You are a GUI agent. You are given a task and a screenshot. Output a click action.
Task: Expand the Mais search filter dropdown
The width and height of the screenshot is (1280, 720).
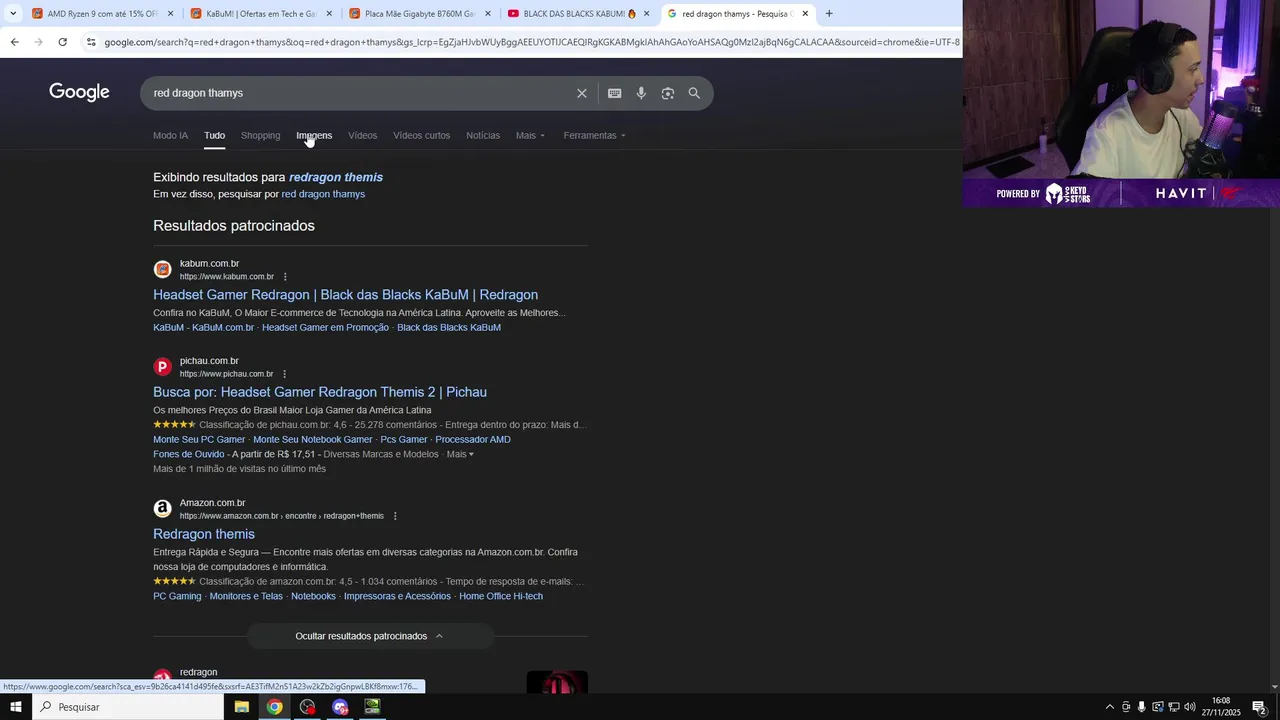[x=530, y=135]
